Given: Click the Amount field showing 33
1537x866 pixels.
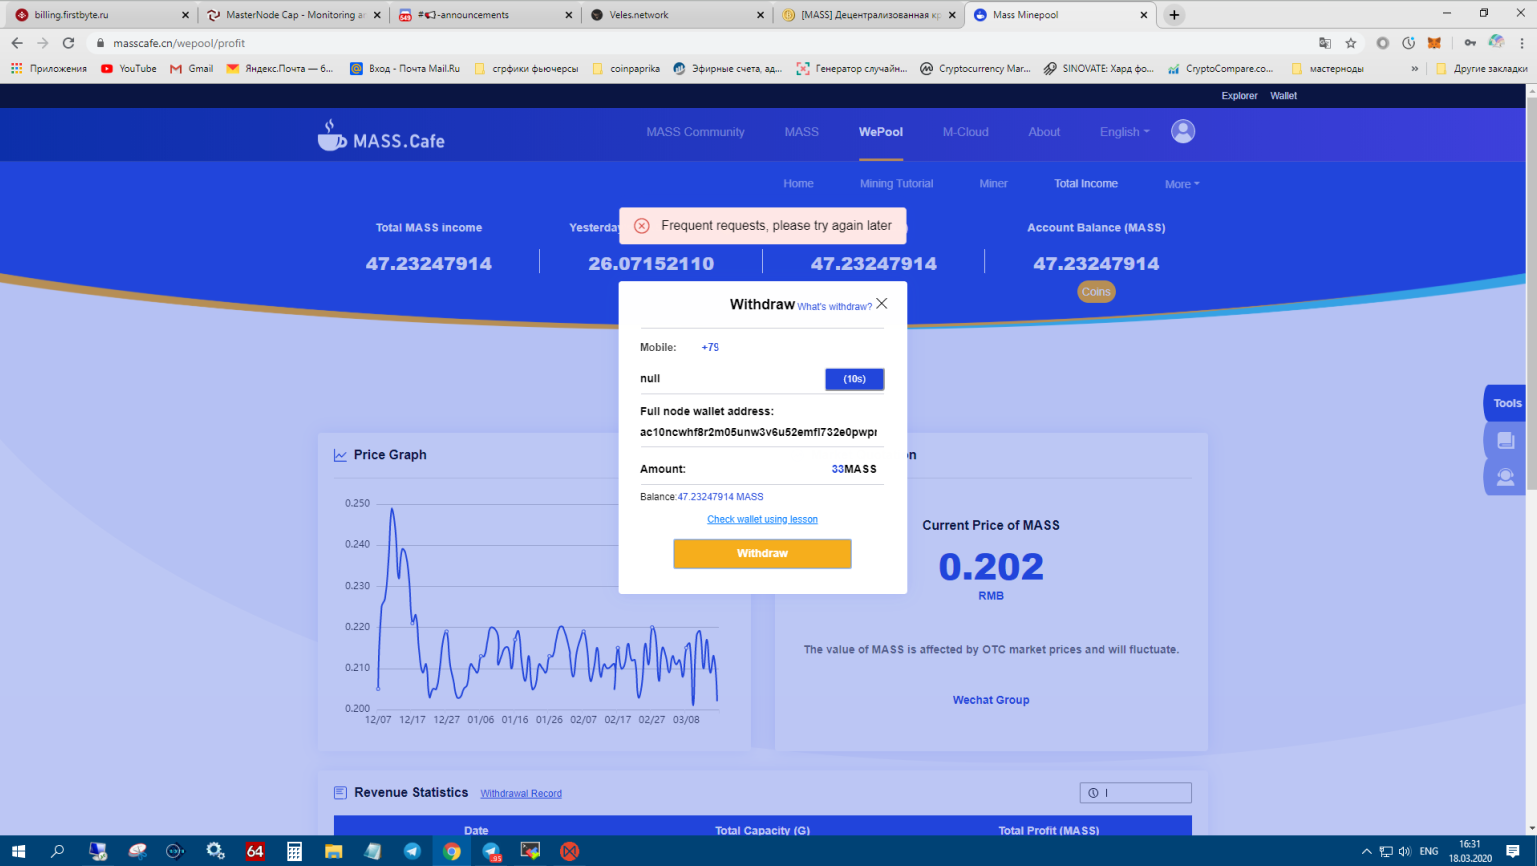Looking at the screenshot, I should click(762, 469).
